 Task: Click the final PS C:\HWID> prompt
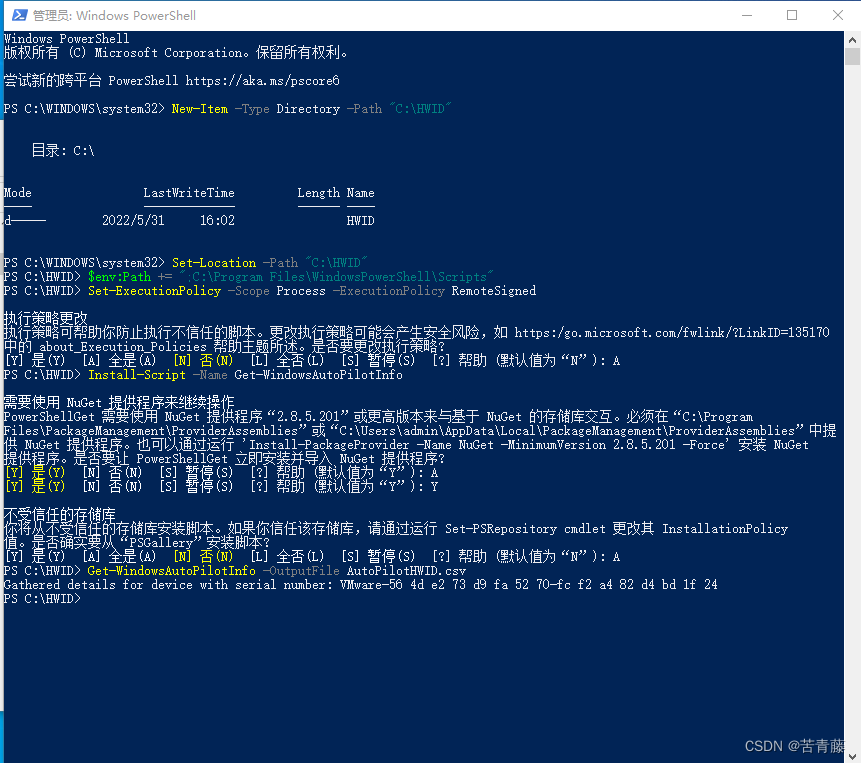click(x=42, y=598)
